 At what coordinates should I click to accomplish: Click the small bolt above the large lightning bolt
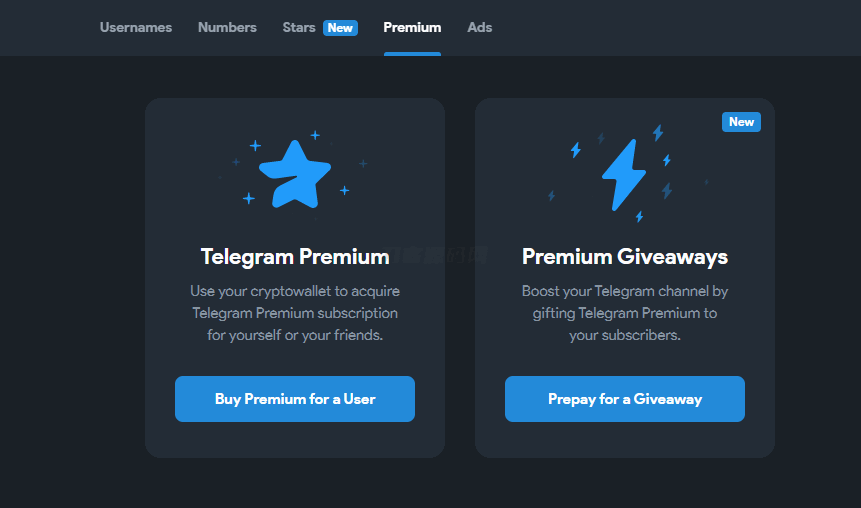tap(658, 132)
